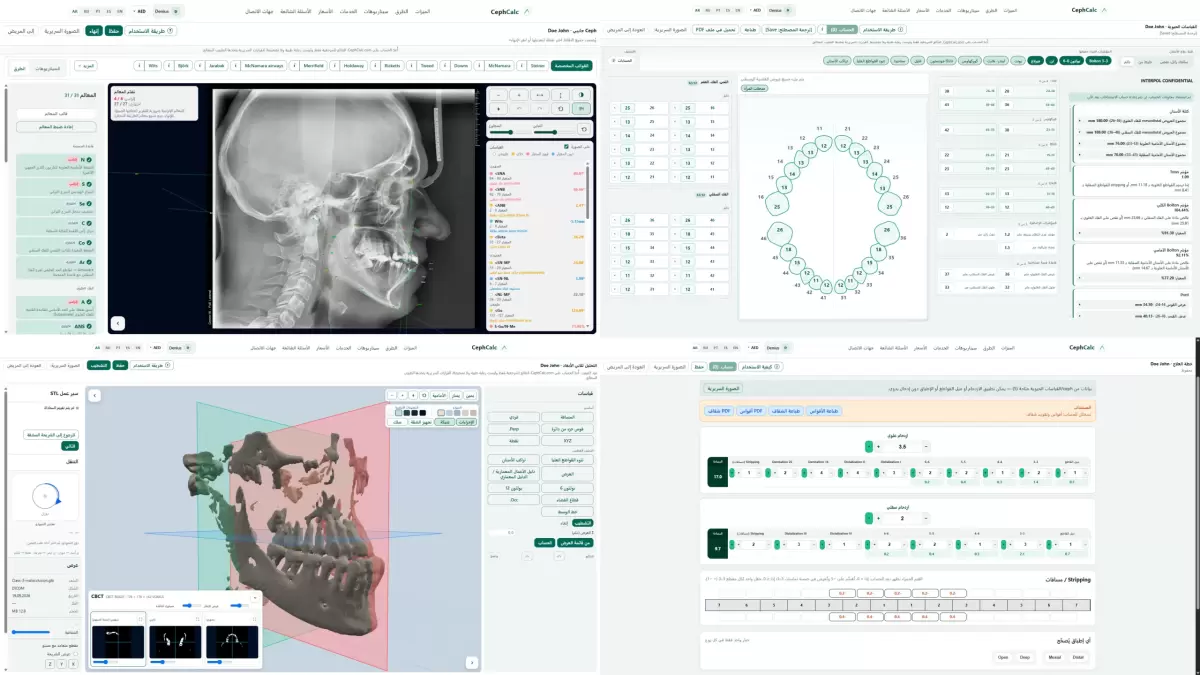
Task: Click إنهاء button in tracing window
Action: click(94, 31)
